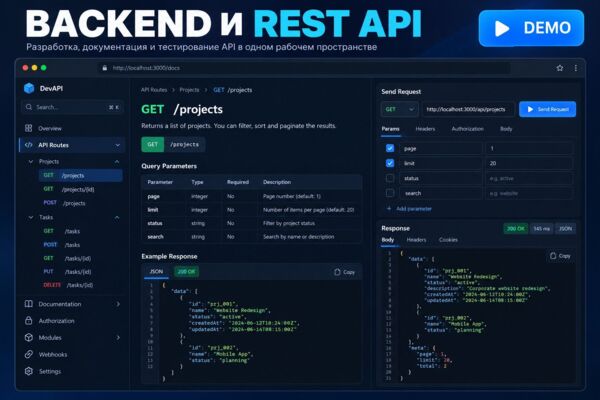The width and height of the screenshot is (600, 400).
Task: Click the Modules cube icon
Action: (28, 338)
